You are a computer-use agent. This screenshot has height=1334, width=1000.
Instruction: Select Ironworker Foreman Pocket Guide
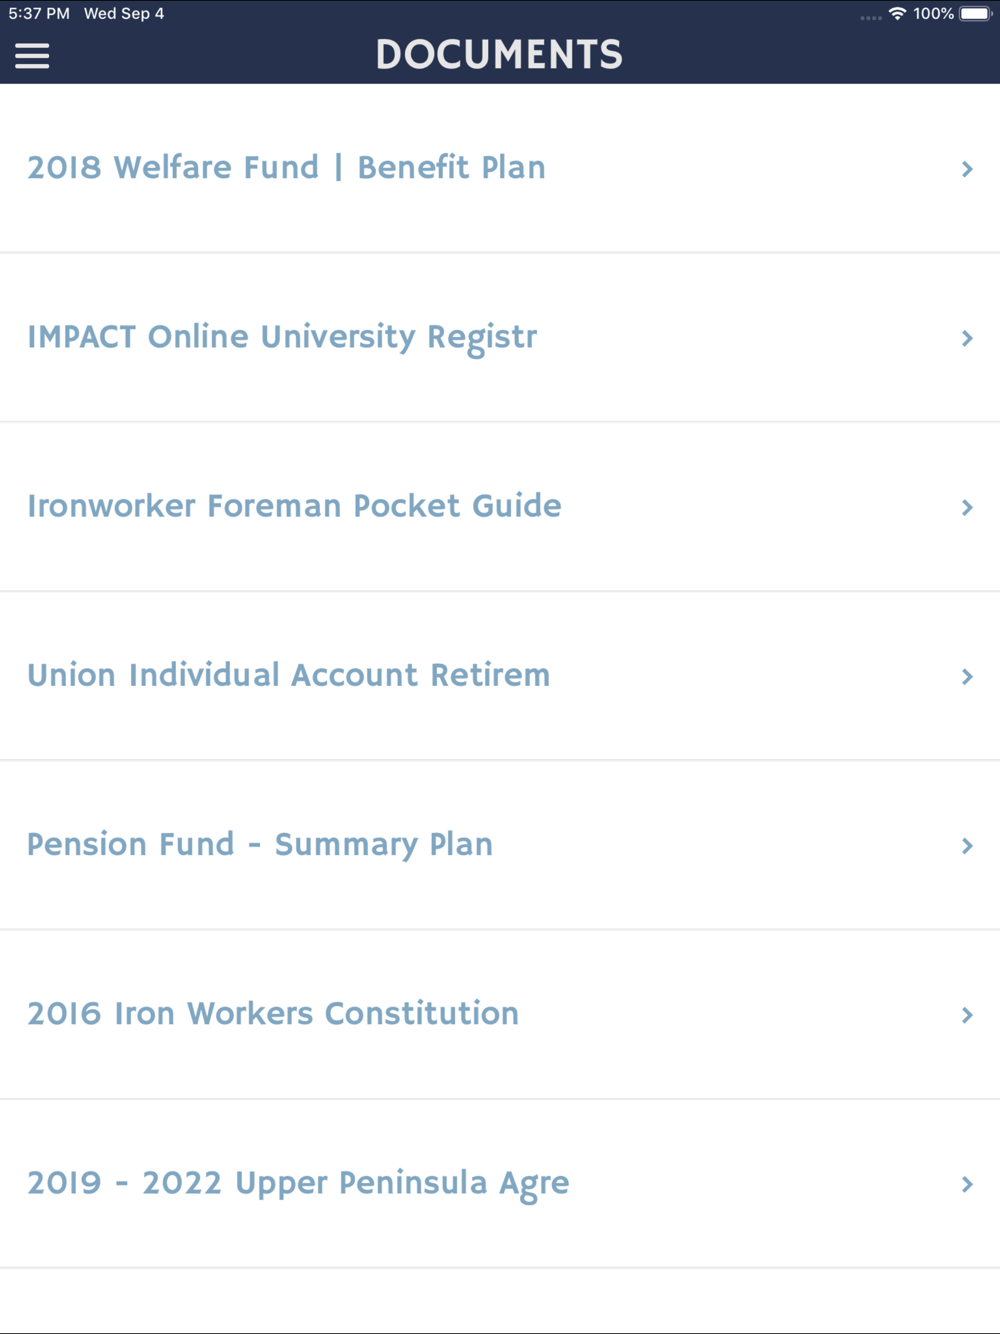point(500,507)
